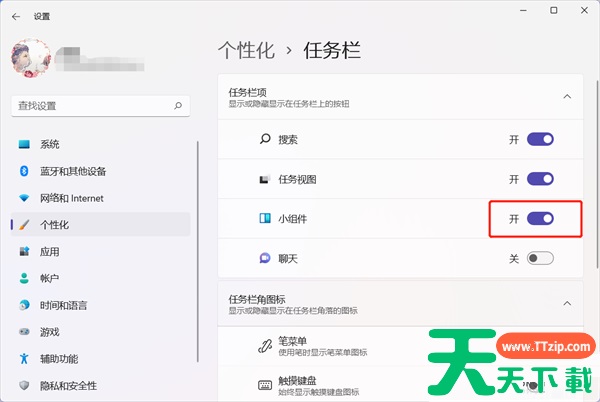Minimize the settings window
The height and width of the screenshot is (402, 600).
[x=523, y=10]
